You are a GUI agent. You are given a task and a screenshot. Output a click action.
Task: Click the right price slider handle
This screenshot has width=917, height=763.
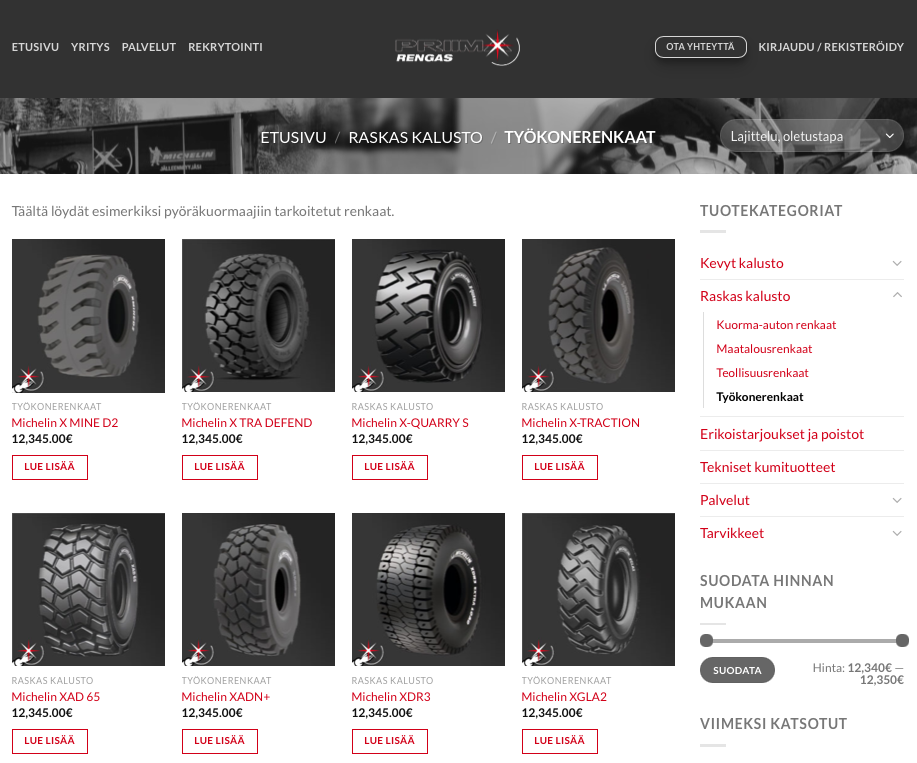point(902,640)
